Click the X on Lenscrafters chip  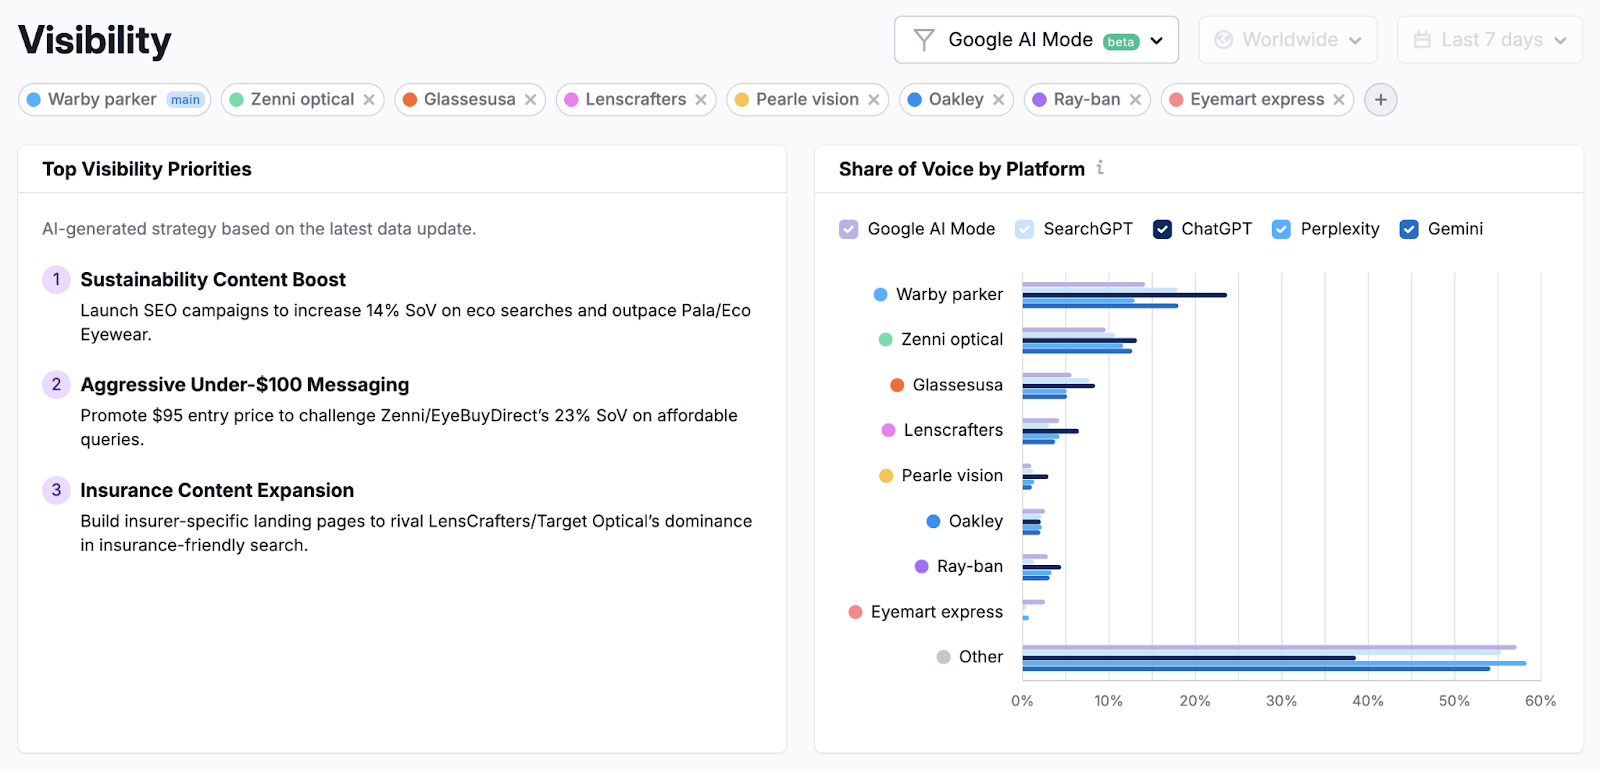point(701,100)
